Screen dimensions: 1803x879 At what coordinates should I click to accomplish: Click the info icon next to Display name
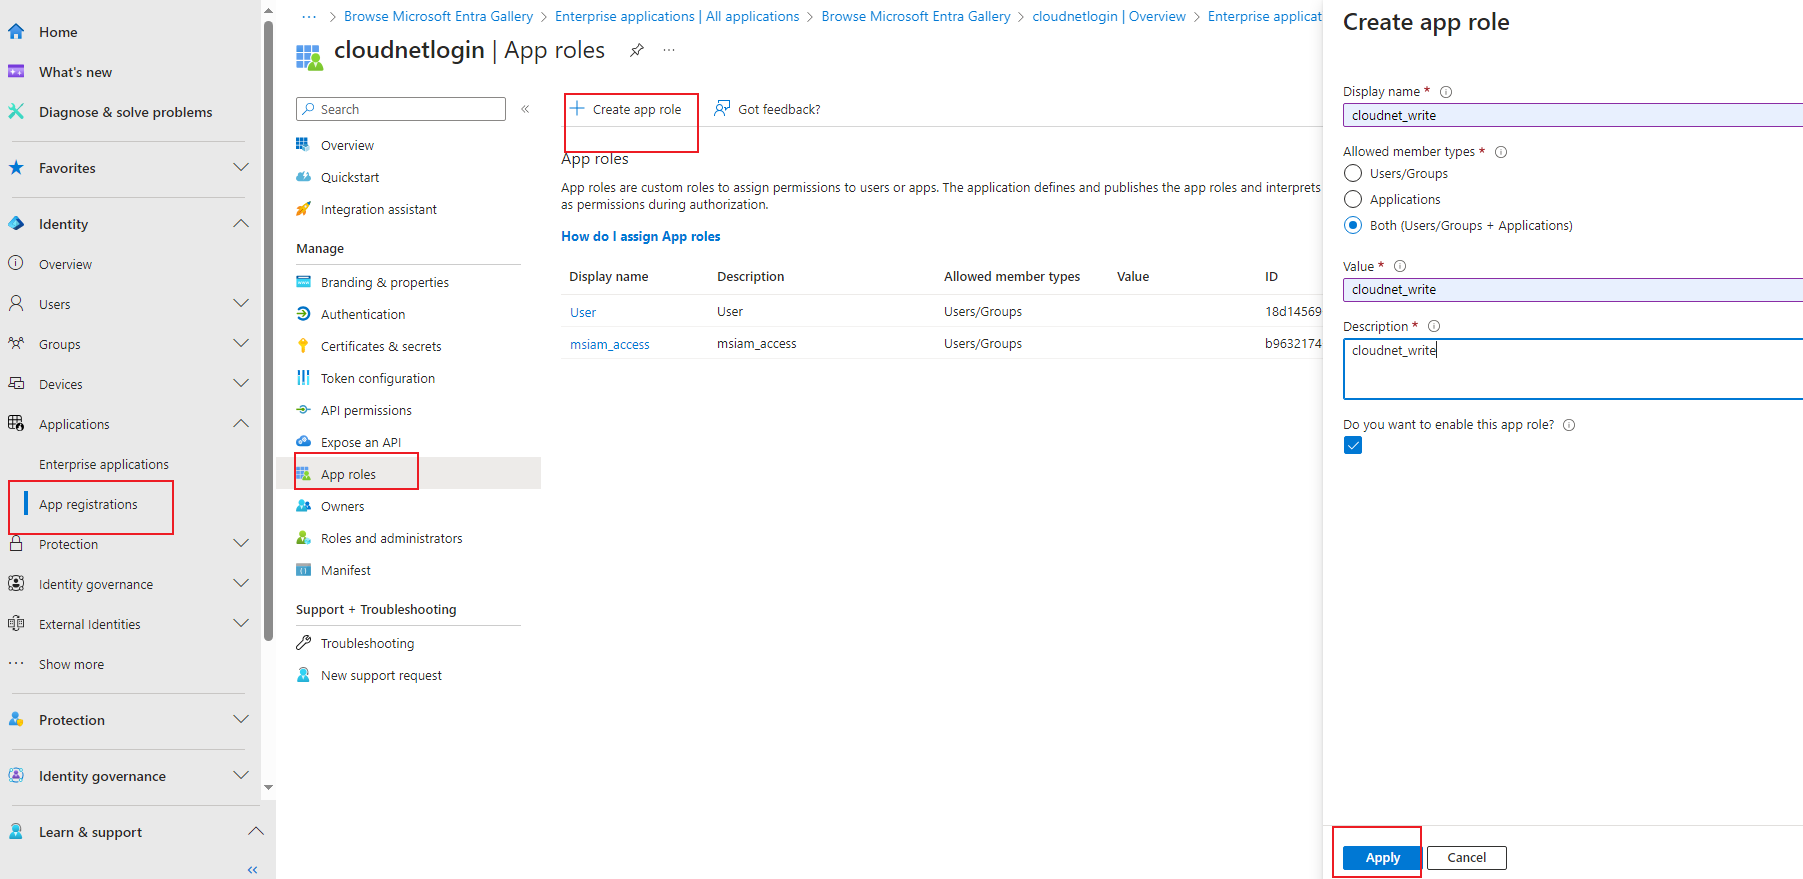1446,92
